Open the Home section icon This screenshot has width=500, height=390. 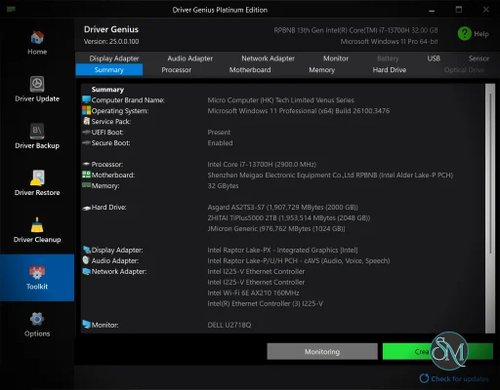pos(37,38)
